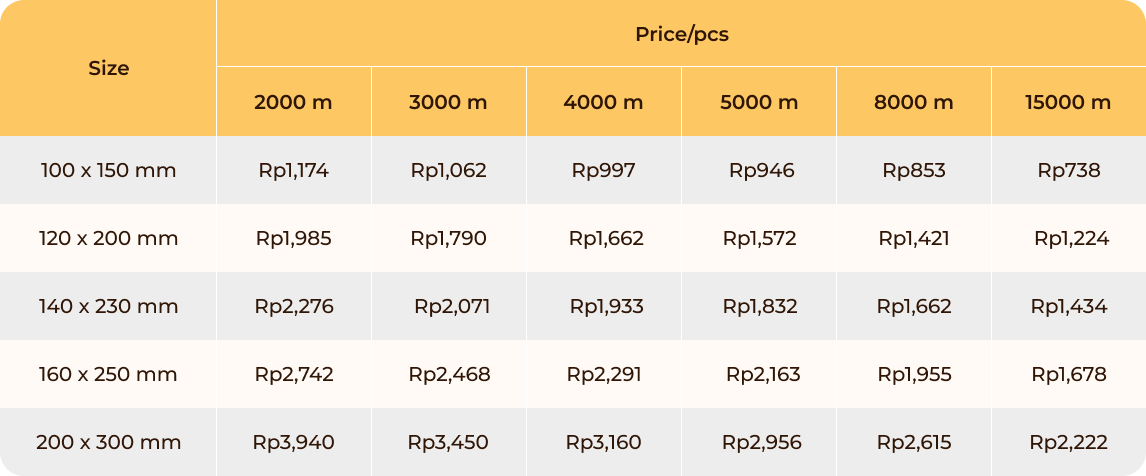Select the Price/pcs header cell
The image size is (1146, 476).
[x=681, y=34]
